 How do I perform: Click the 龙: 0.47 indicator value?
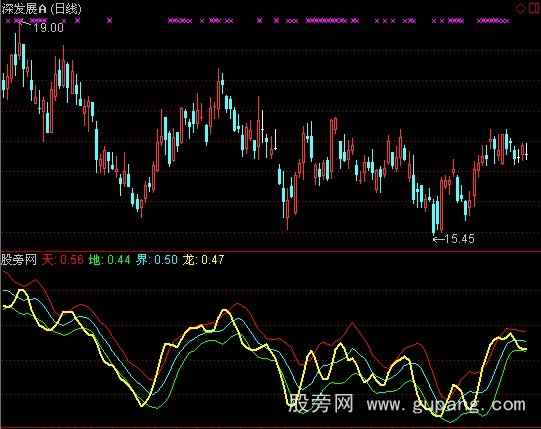(204, 260)
